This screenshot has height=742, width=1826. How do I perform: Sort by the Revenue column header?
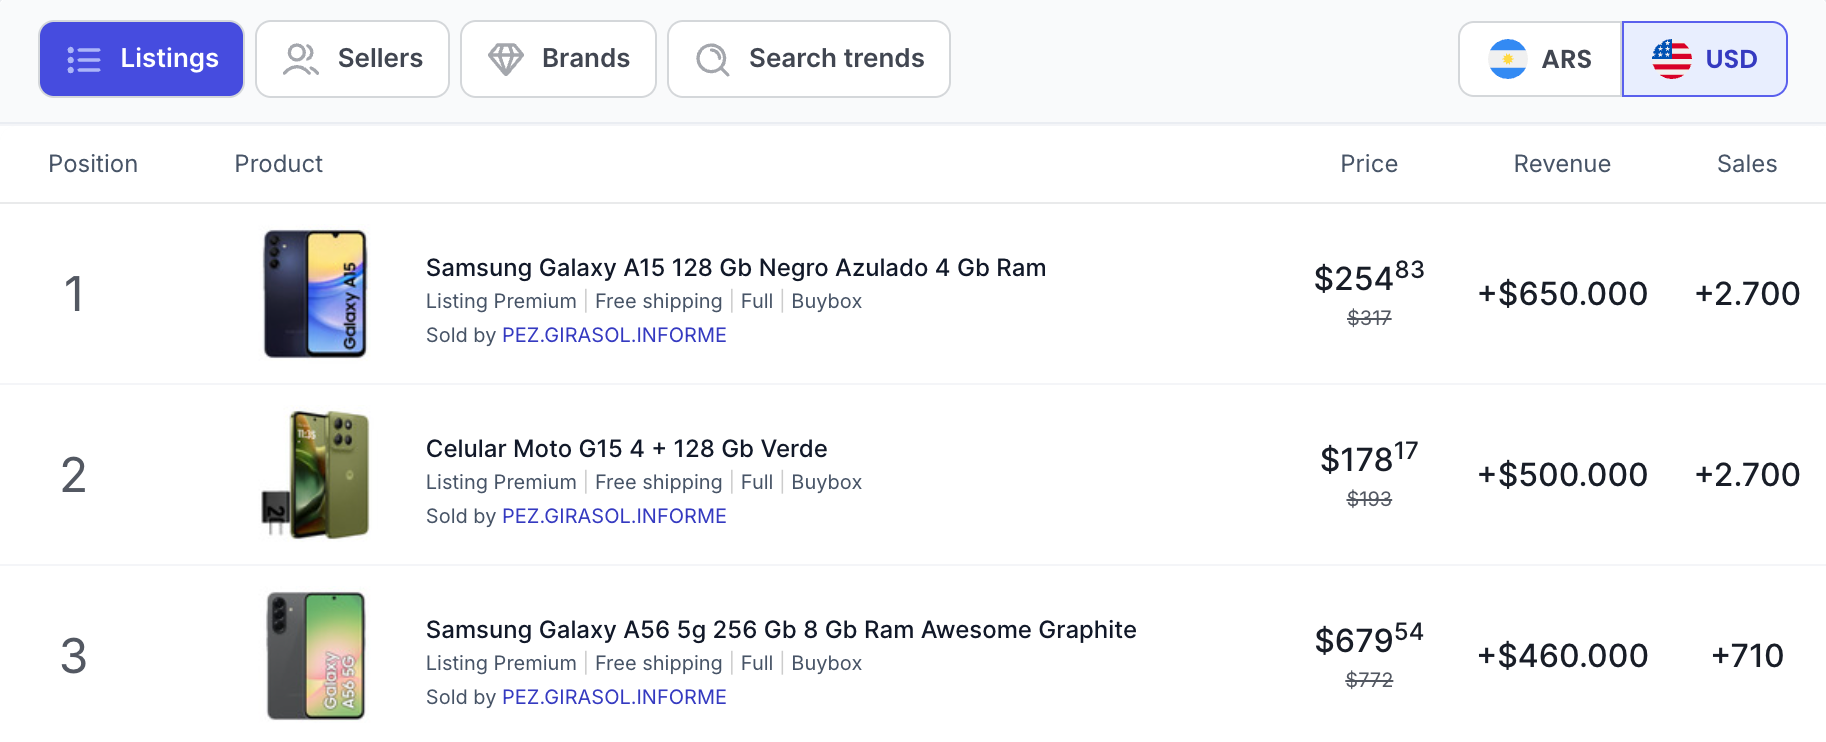click(1561, 164)
